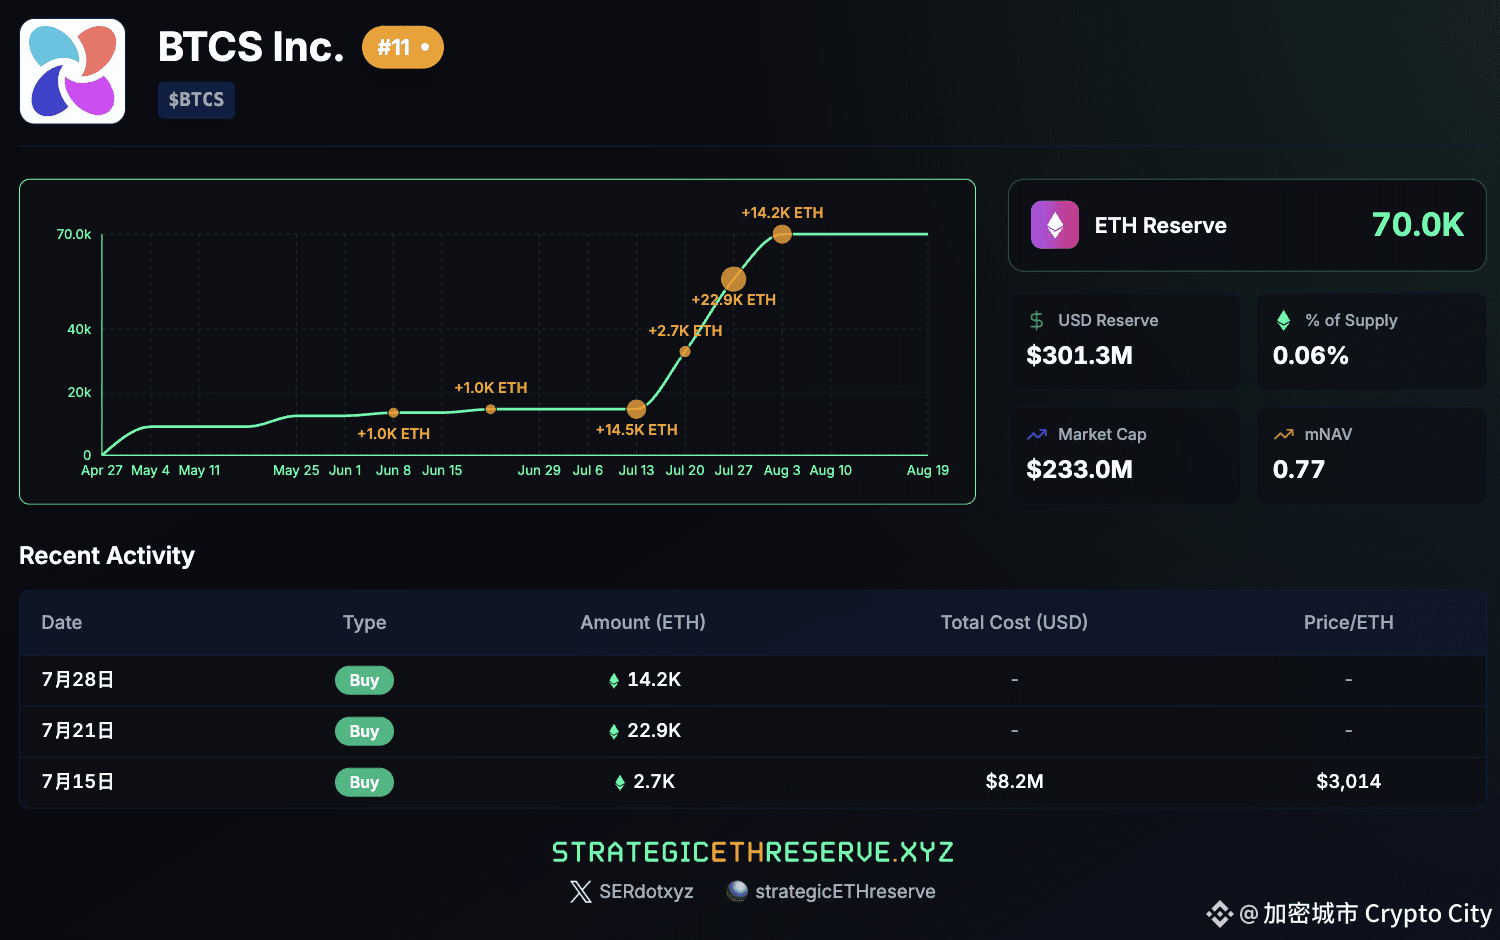Click the BTCS Inc. company title
The height and width of the screenshot is (940, 1500).
tap(251, 47)
